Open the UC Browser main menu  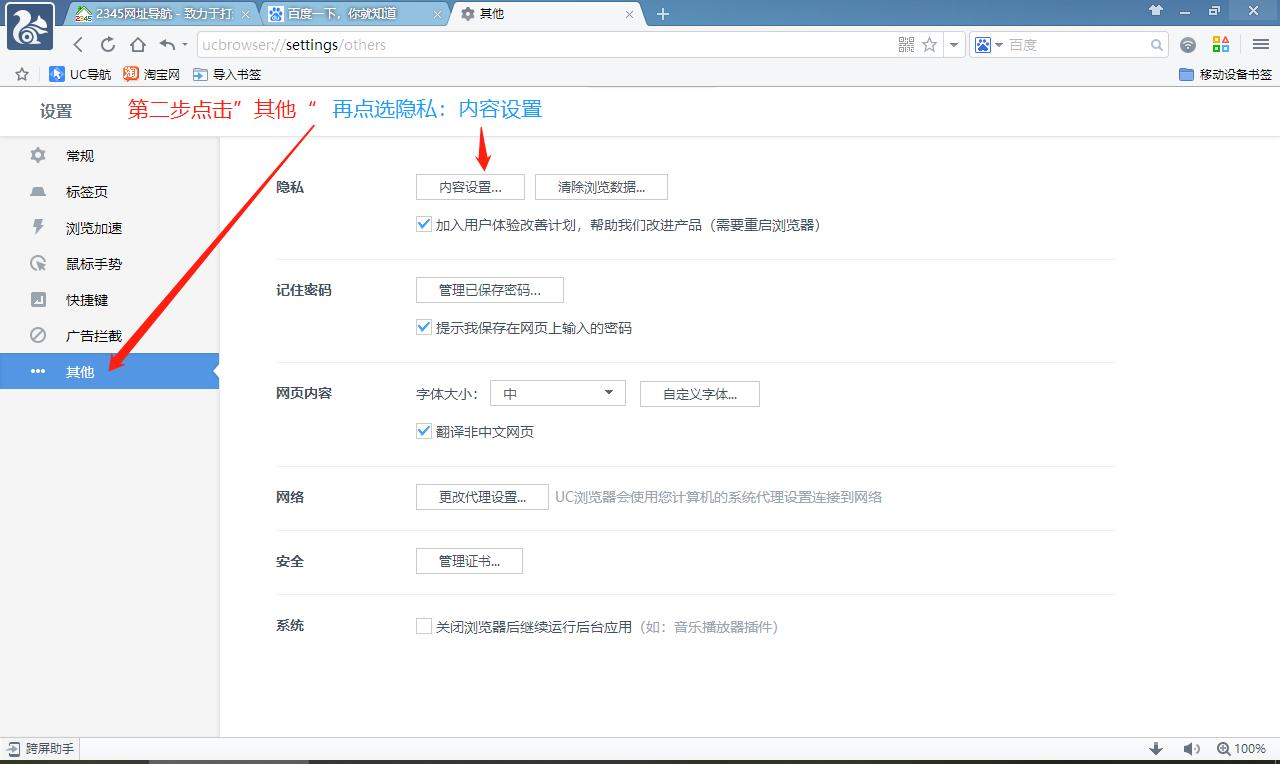tap(1259, 44)
